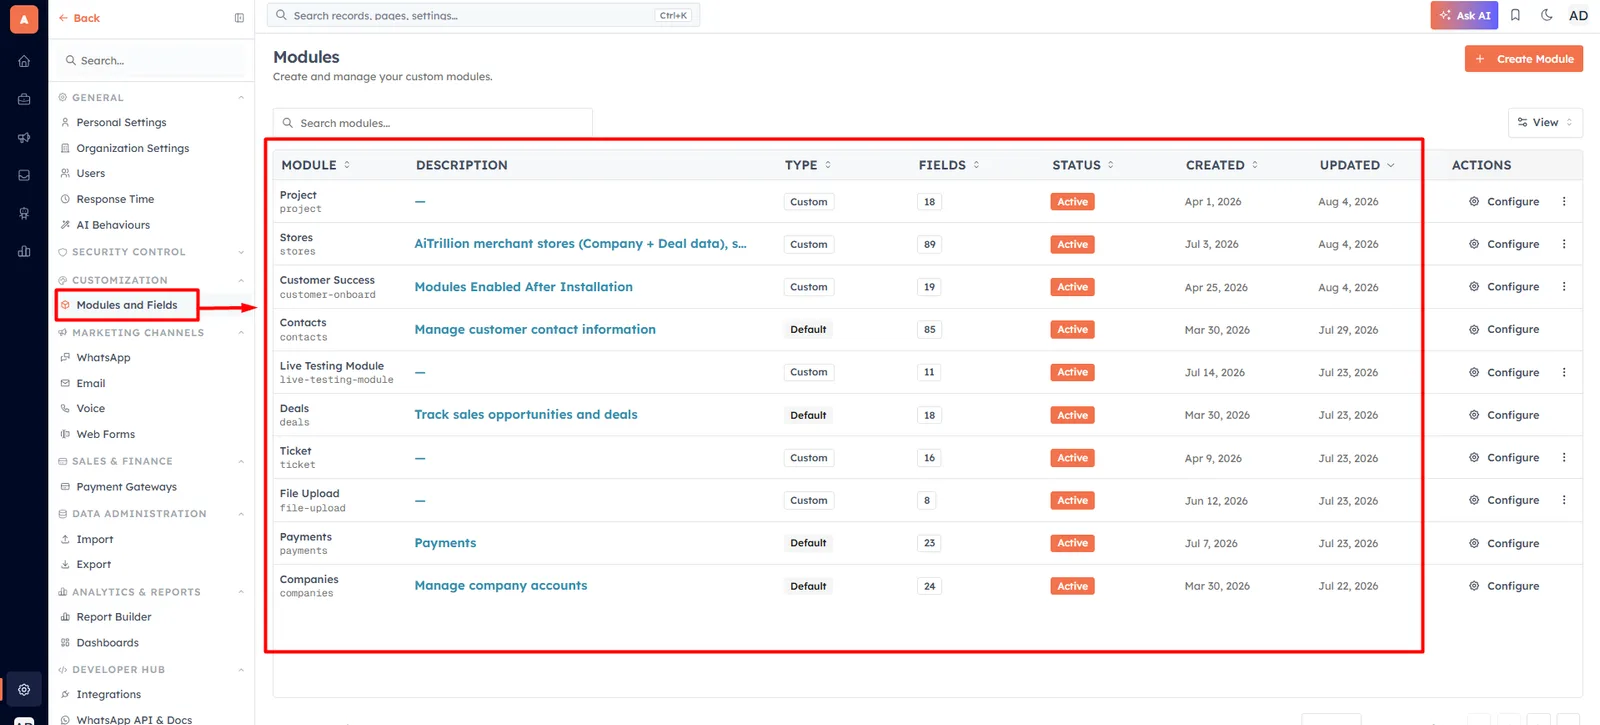Open the settings gear icon in left rail
This screenshot has width=1600, height=725.
(24, 689)
